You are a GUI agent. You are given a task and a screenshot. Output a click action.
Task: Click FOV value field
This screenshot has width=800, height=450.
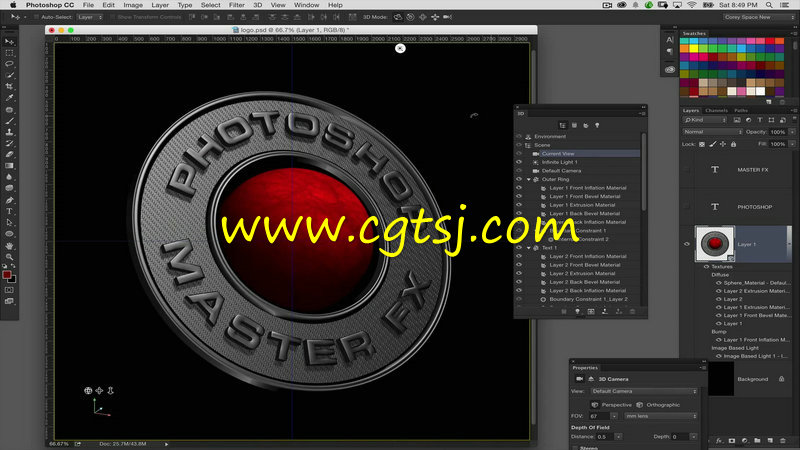tap(599, 416)
